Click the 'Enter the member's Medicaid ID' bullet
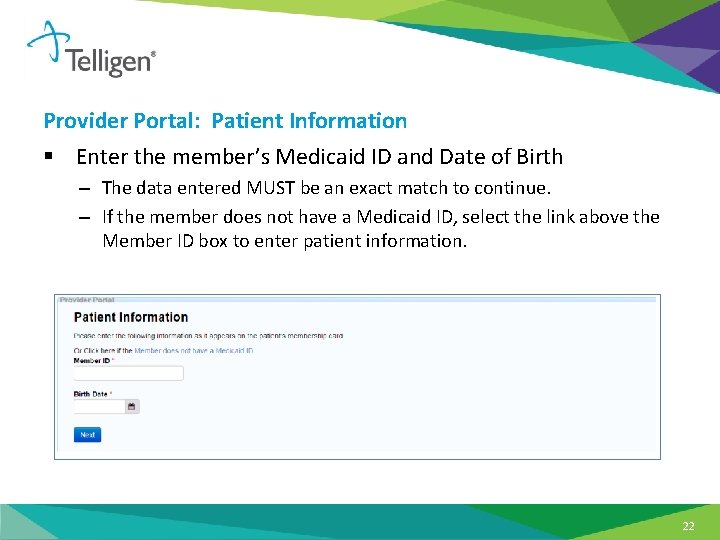Screen dimensions: 720x540 (319, 157)
